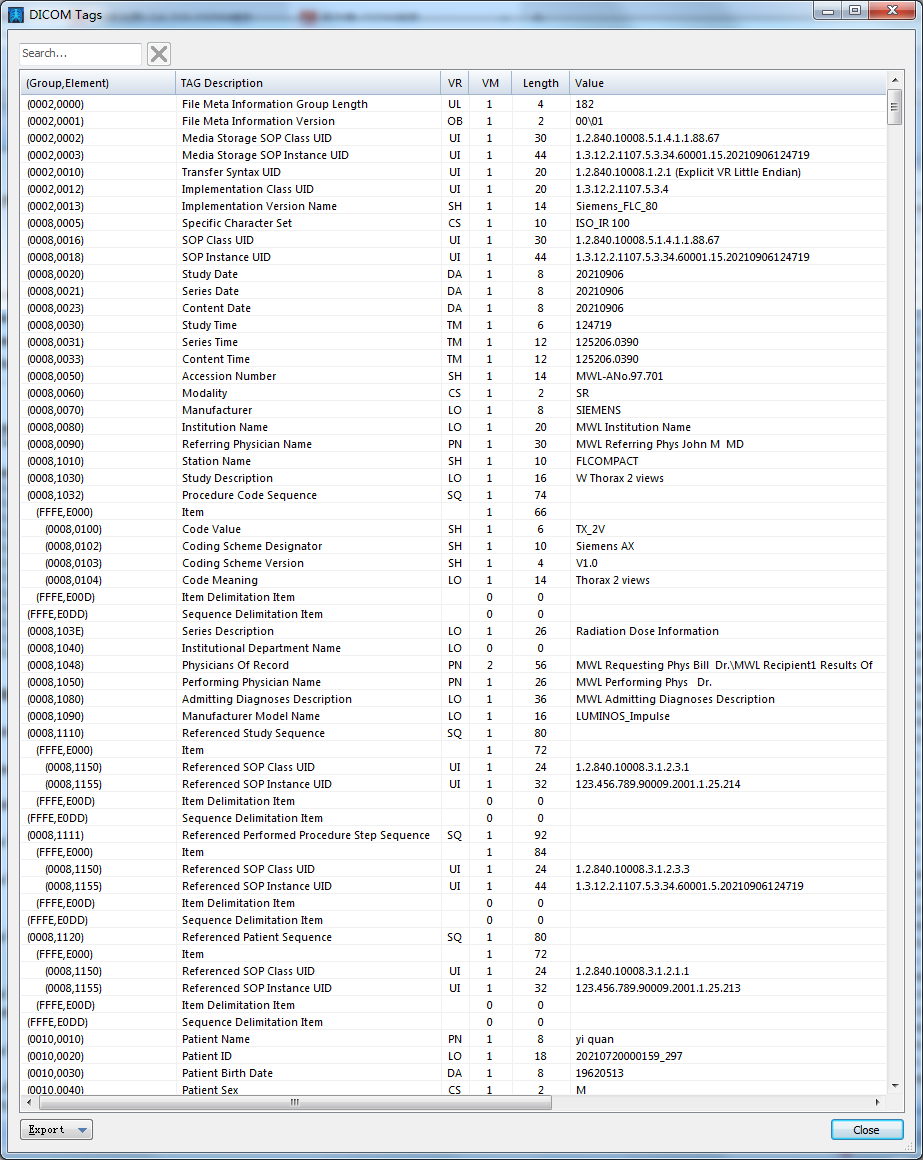This screenshot has height=1160, width=923.
Task: Select the File Meta Information Group Length row
Action: click(x=453, y=104)
